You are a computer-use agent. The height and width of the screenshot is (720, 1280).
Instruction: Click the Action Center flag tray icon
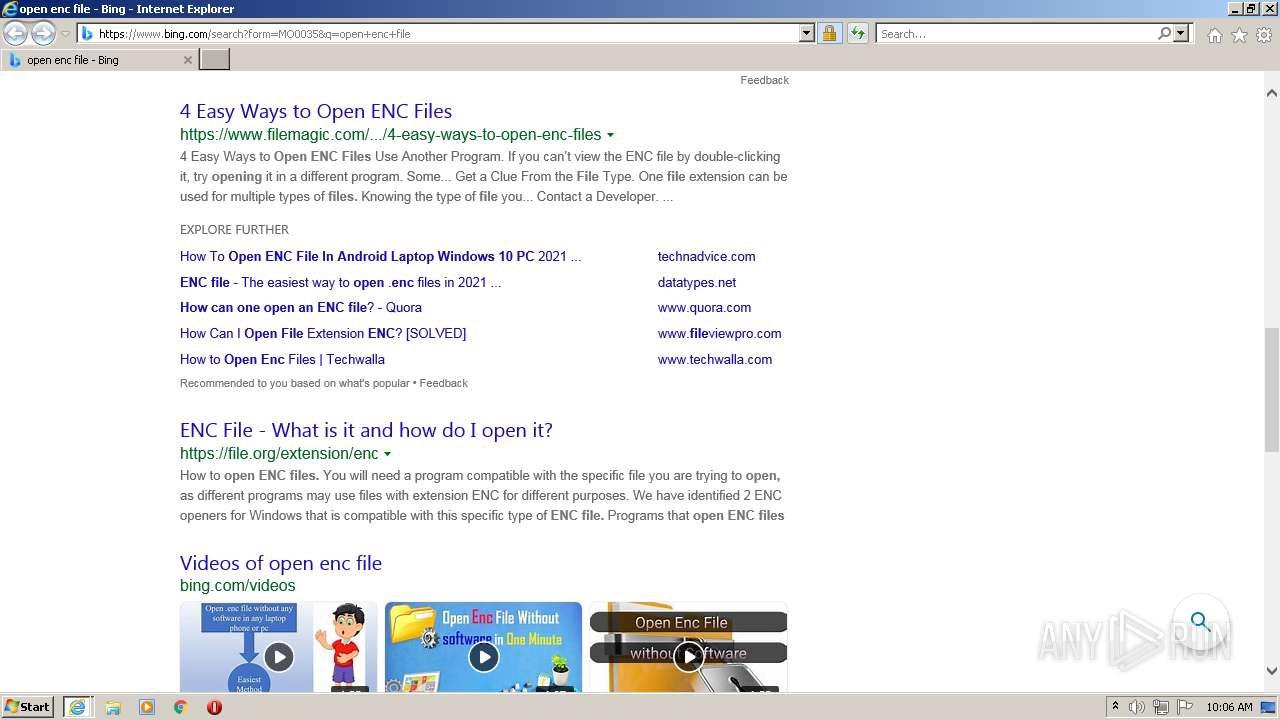(x=1185, y=707)
